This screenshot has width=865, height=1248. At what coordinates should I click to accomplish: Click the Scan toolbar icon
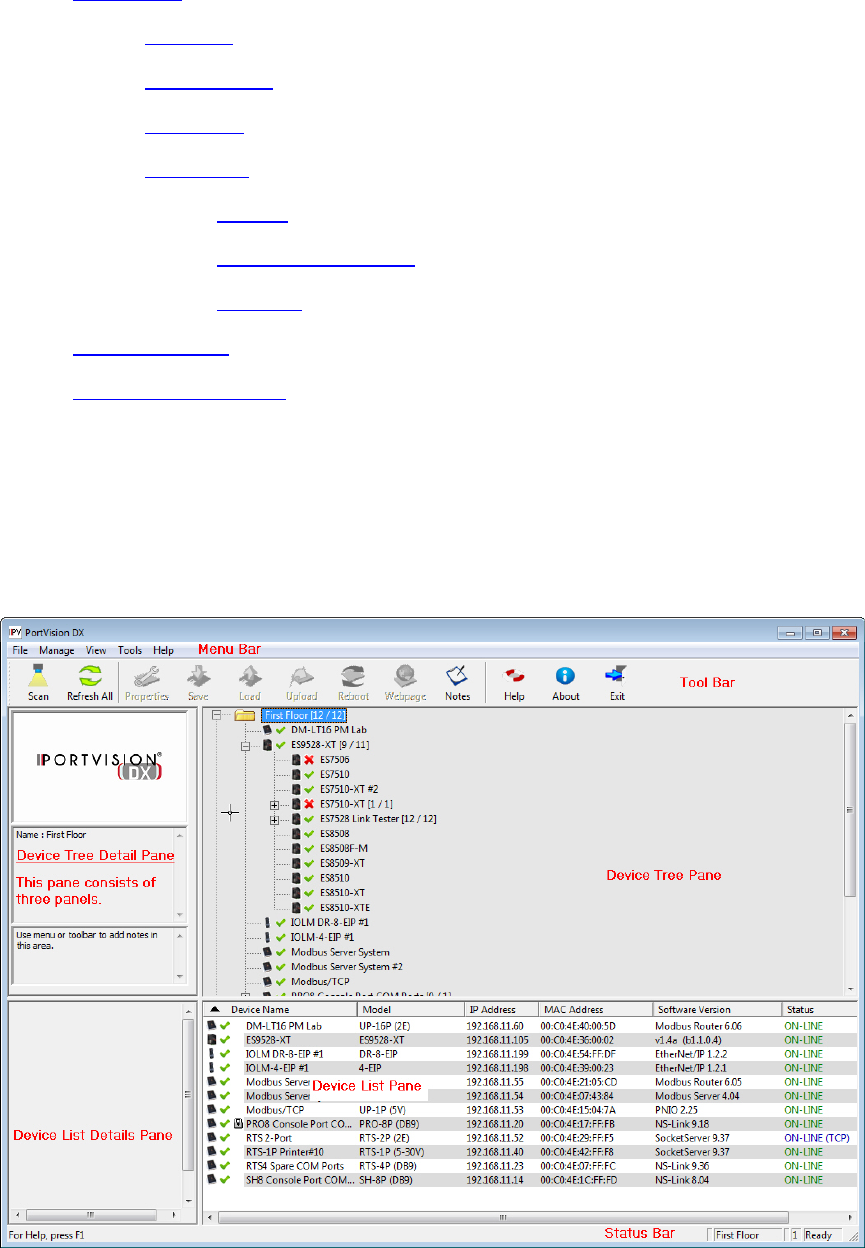pyautogui.click(x=38, y=681)
